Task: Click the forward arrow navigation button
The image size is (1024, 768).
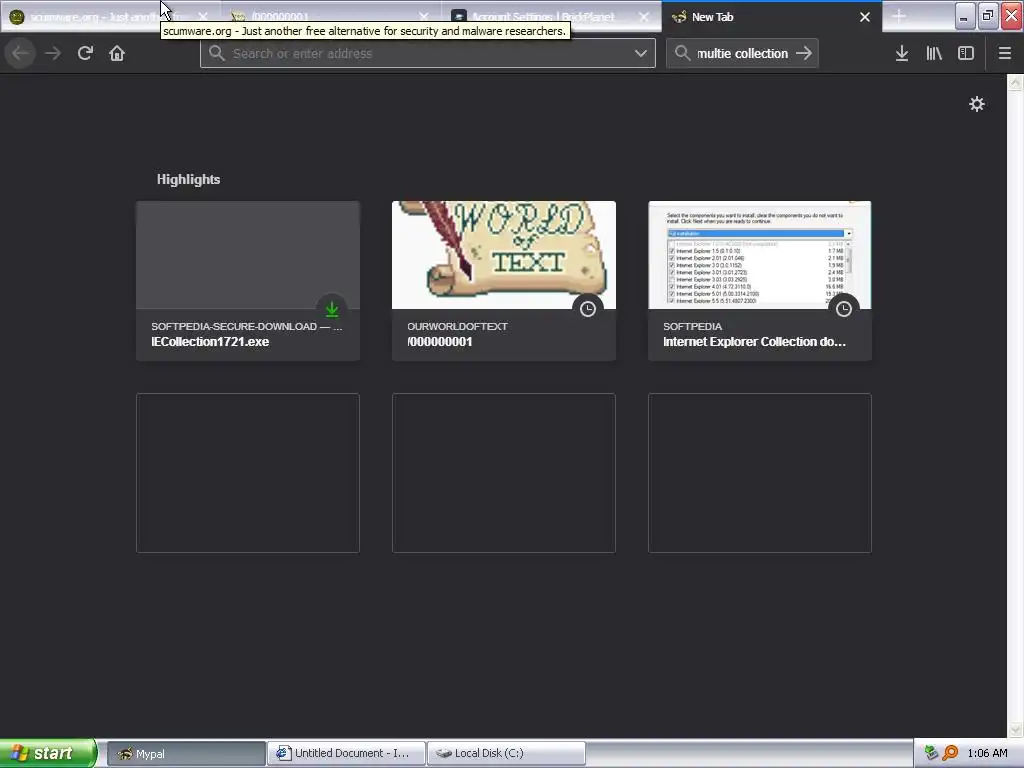Action: click(53, 54)
